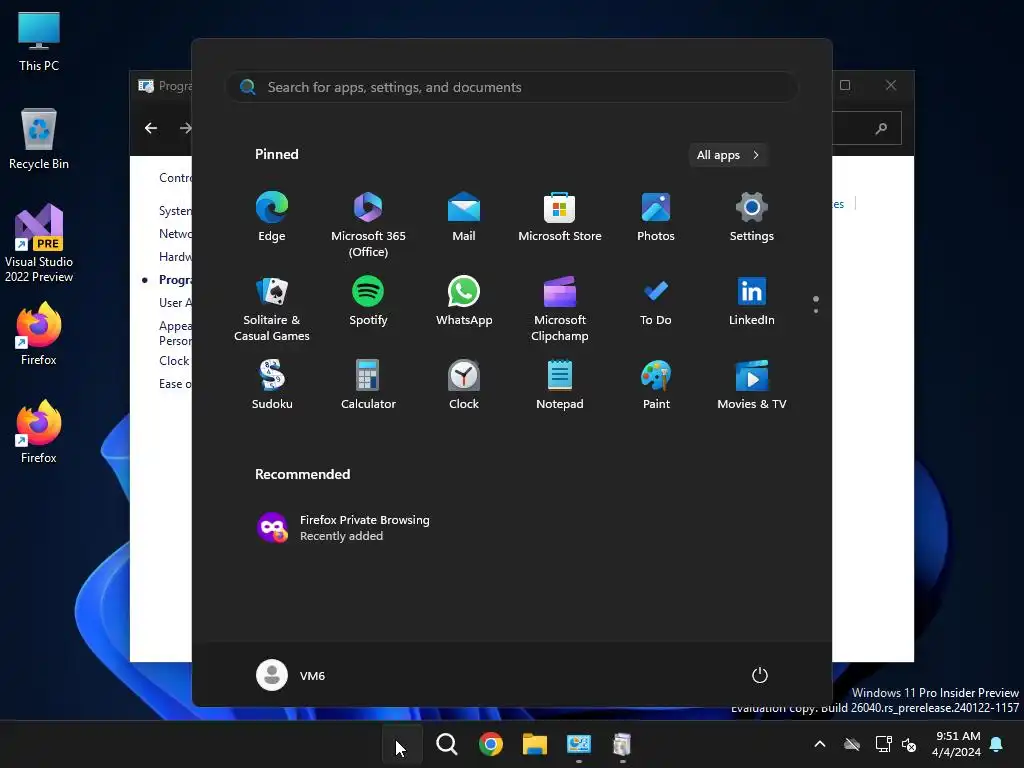Image resolution: width=1024 pixels, height=768 pixels.
Task: Click search icon in Control Panel window
Action: [882, 129]
